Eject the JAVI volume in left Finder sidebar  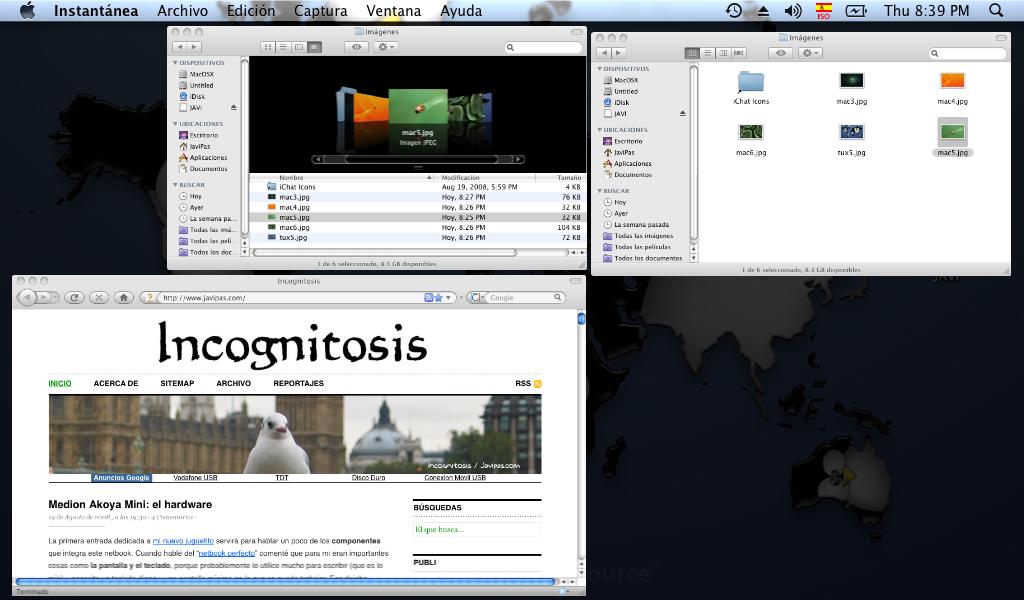tap(233, 108)
